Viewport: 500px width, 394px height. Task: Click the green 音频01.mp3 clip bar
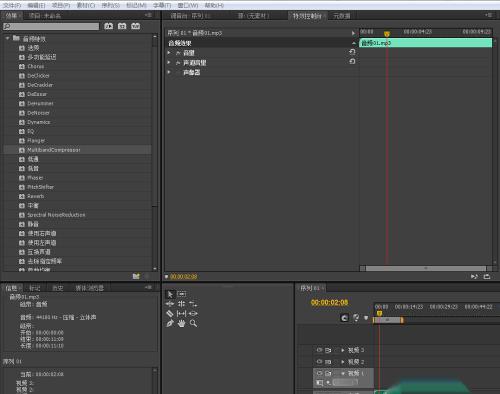pos(426,43)
